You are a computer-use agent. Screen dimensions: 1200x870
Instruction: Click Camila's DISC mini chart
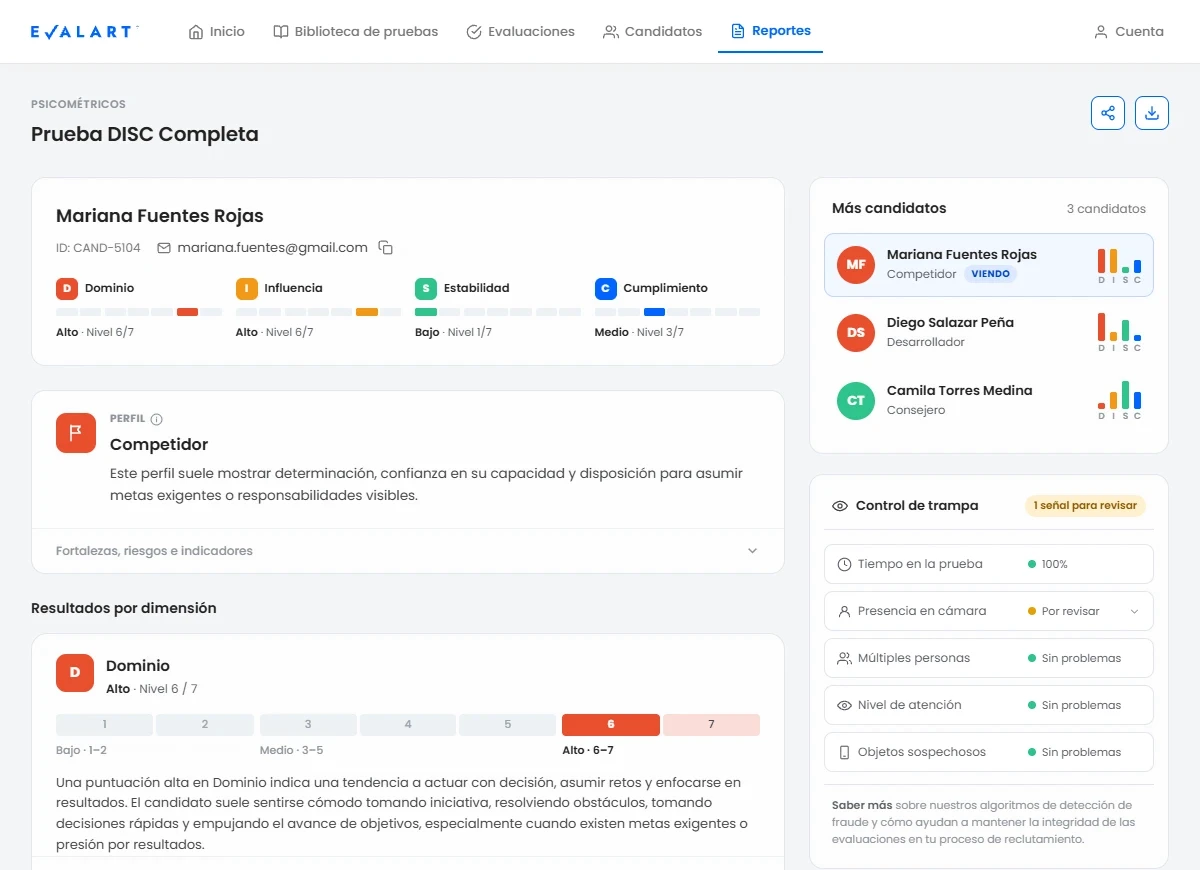(1119, 400)
